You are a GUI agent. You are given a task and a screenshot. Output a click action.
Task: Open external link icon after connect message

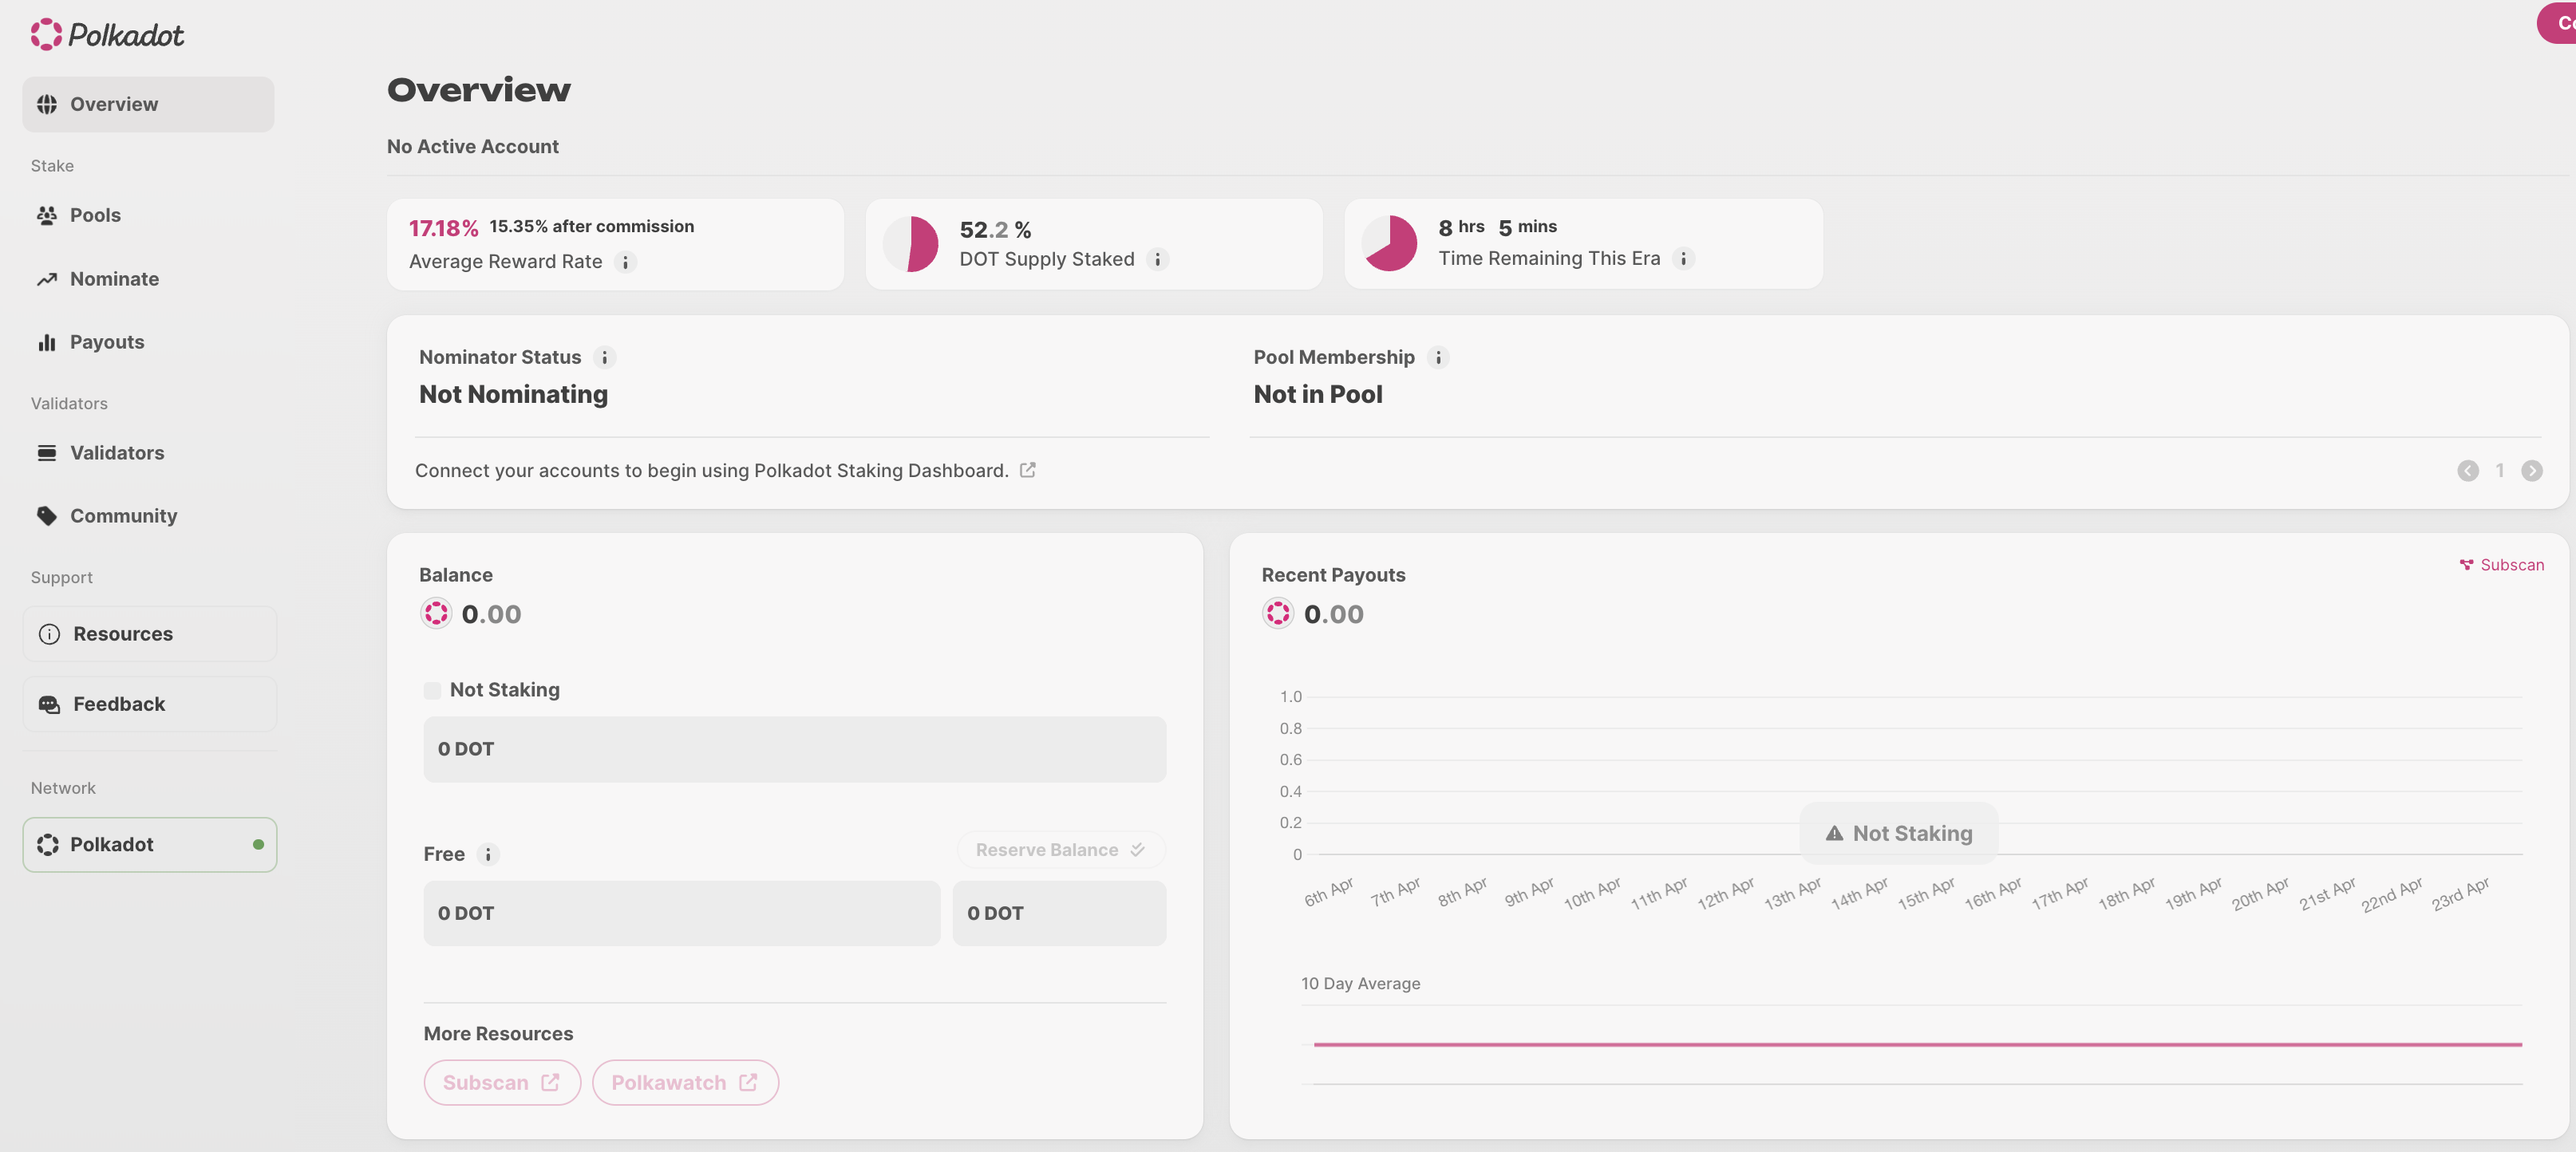point(1028,470)
